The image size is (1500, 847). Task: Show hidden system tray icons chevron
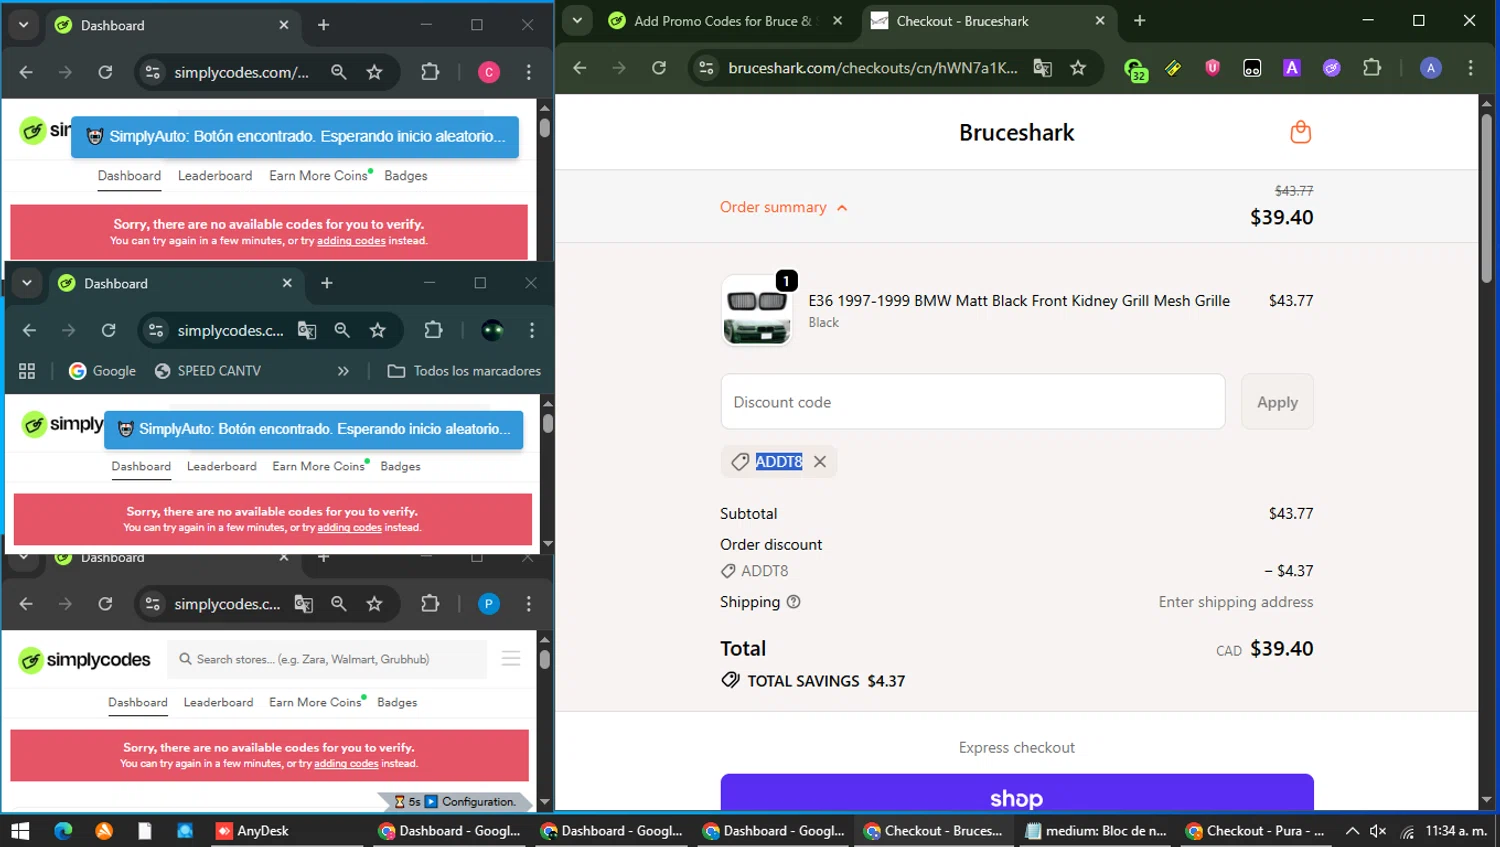(x=1352, y=831)
